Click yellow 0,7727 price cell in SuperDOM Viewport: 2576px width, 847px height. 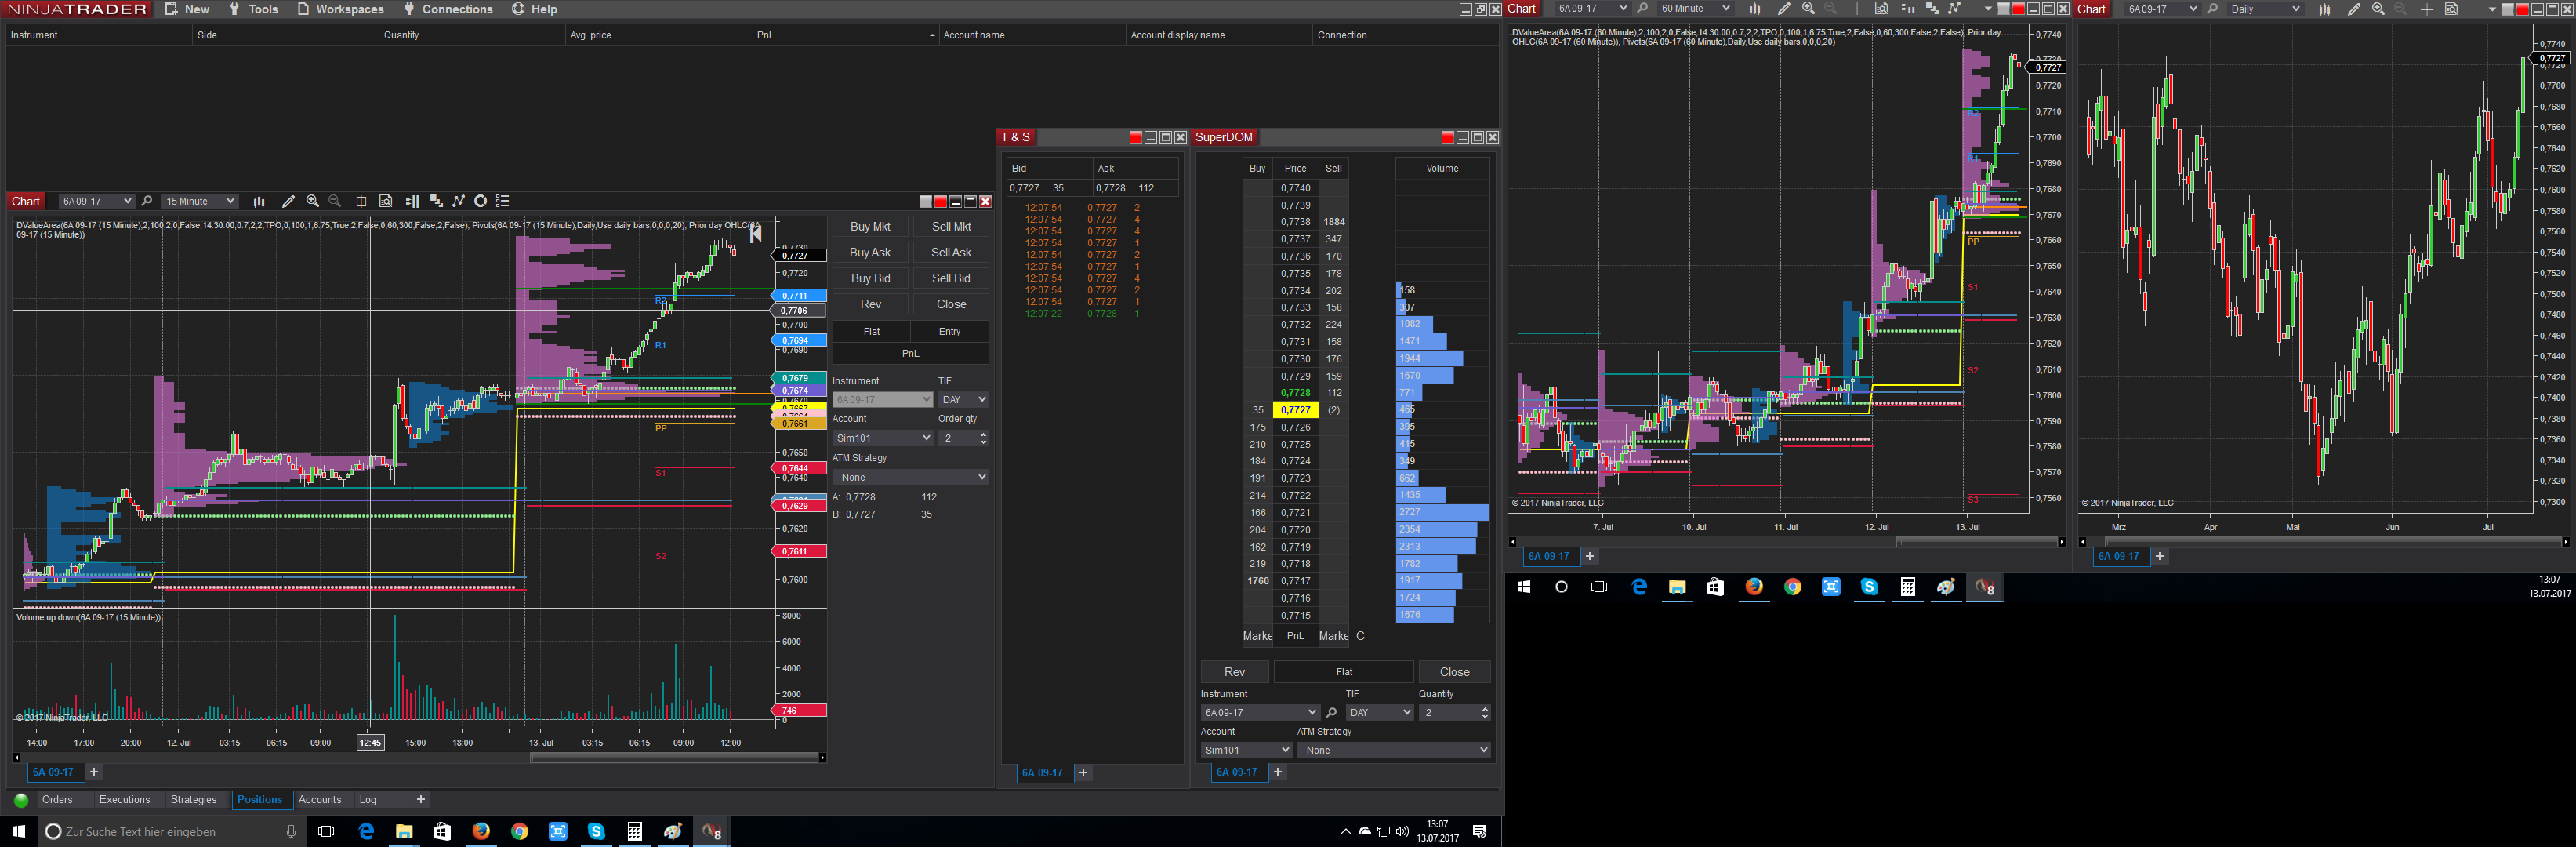(x=1295, y=410)
